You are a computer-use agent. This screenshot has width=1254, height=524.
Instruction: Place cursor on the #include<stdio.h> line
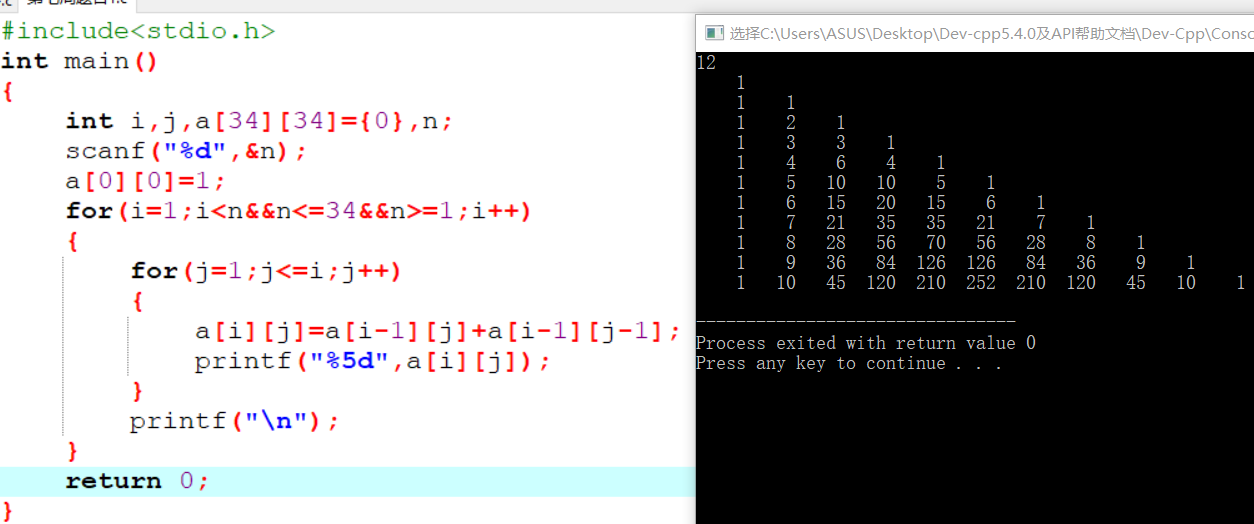coord(138,32)
